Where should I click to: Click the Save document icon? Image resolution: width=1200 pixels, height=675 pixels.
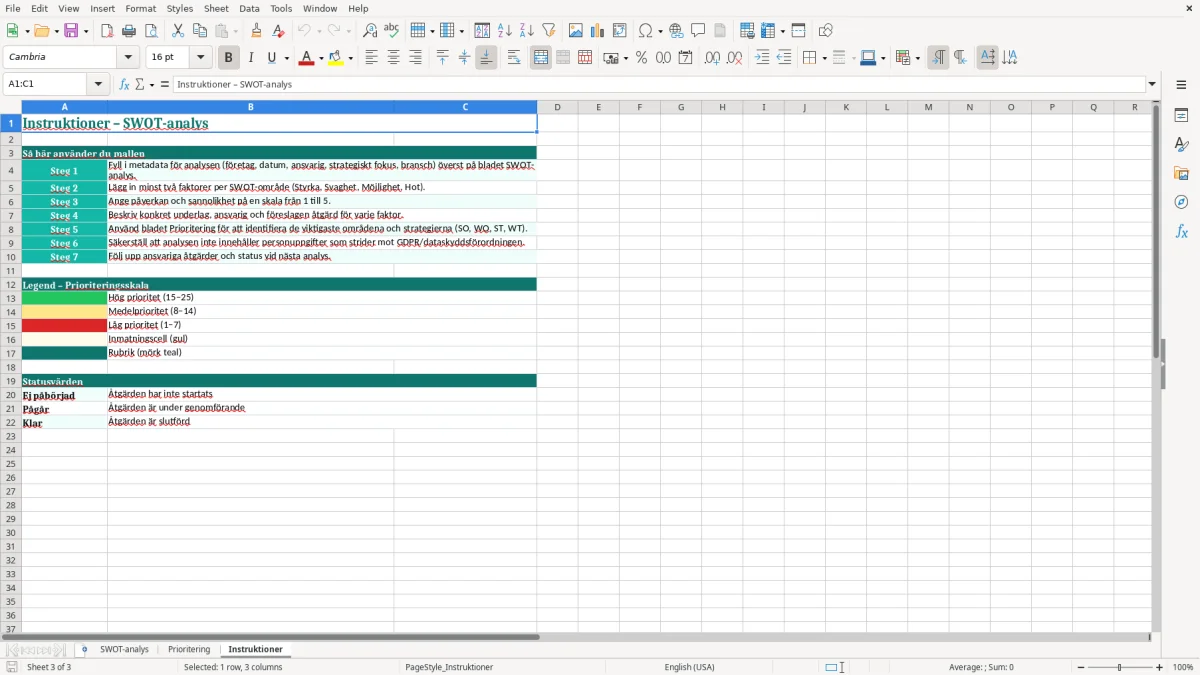71,31
